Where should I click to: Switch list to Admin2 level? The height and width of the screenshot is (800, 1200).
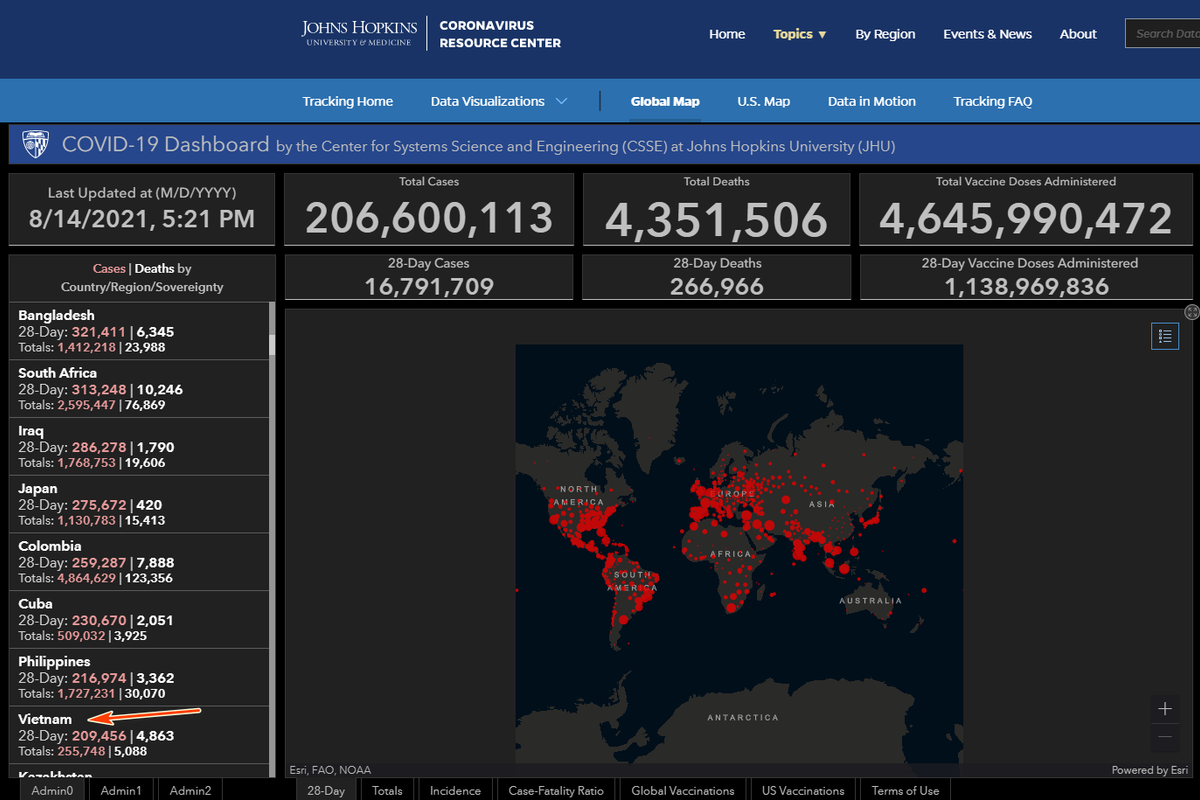pos(190,790)
